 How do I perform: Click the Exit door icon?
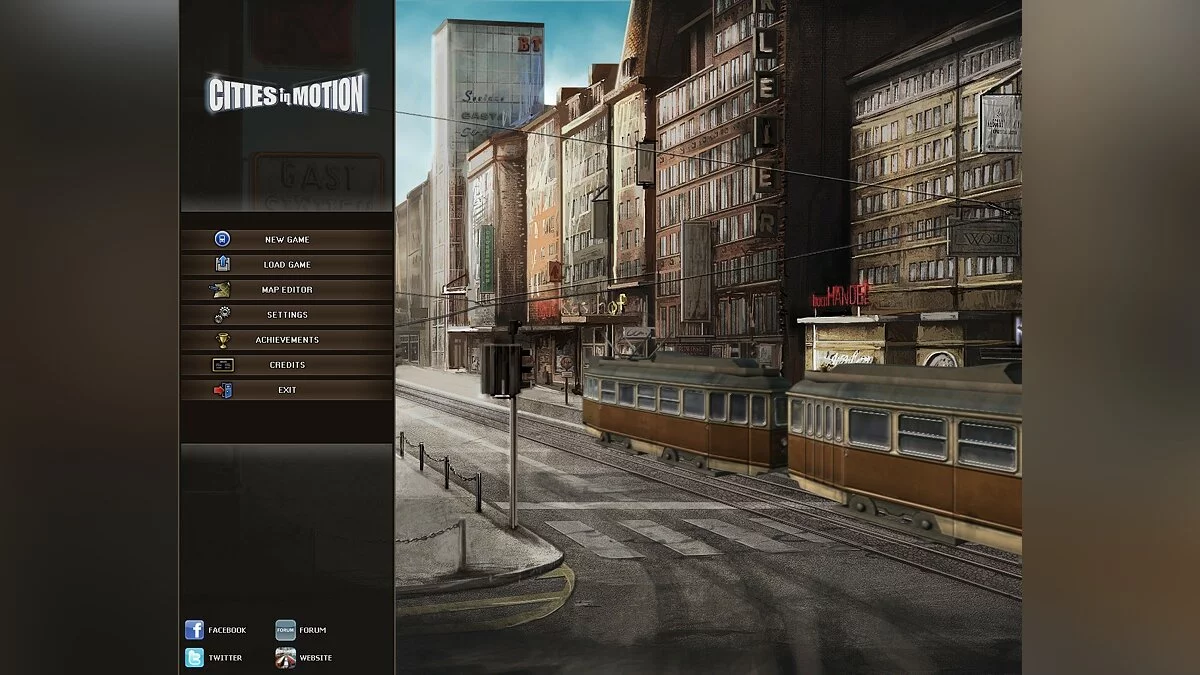[x=222, y=389]
